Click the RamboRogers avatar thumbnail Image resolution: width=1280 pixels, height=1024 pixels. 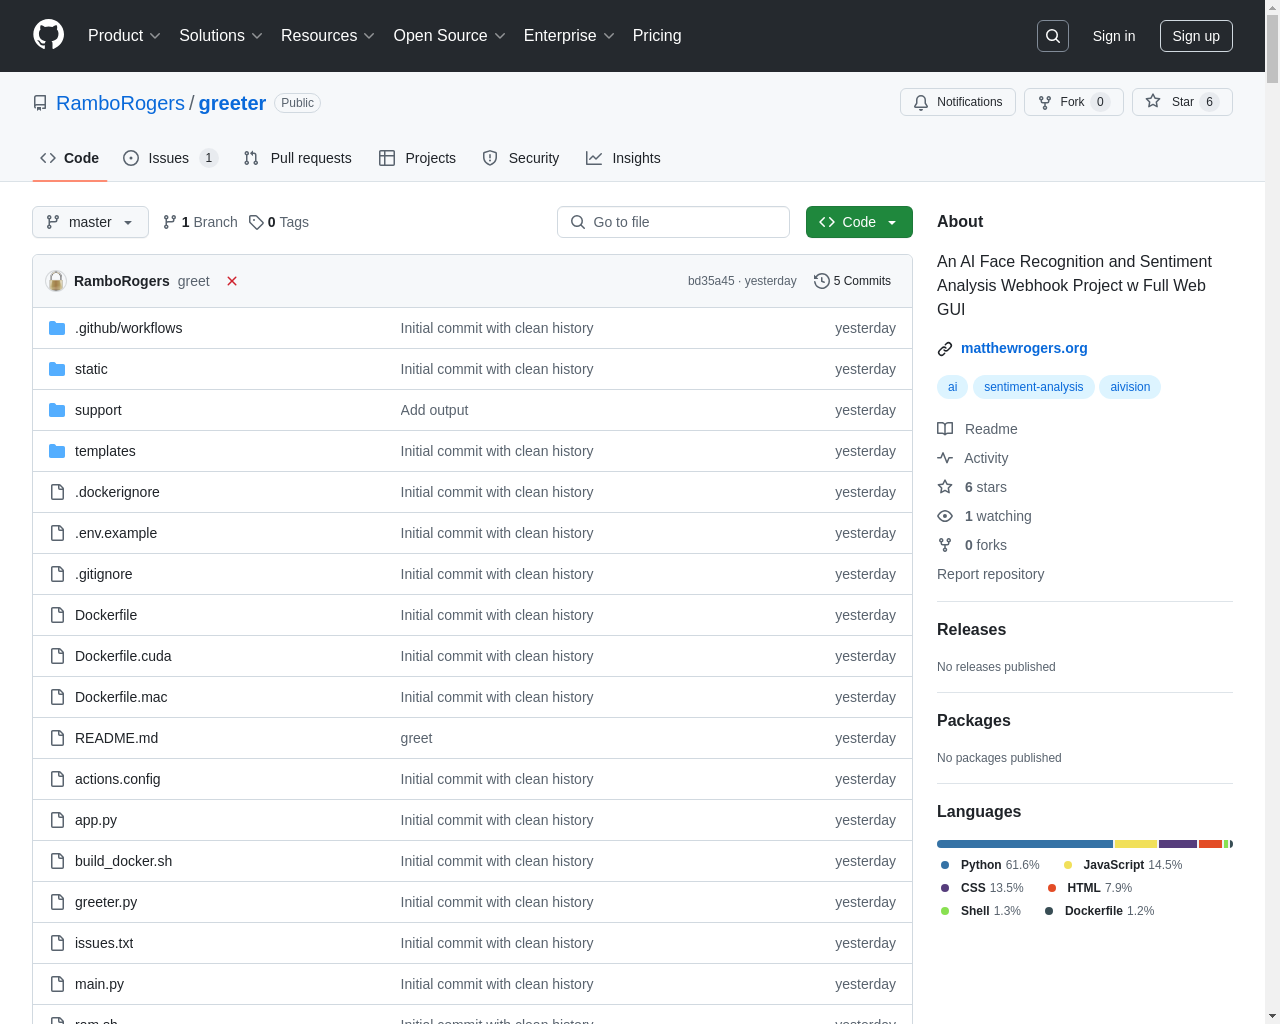point(56,281)
